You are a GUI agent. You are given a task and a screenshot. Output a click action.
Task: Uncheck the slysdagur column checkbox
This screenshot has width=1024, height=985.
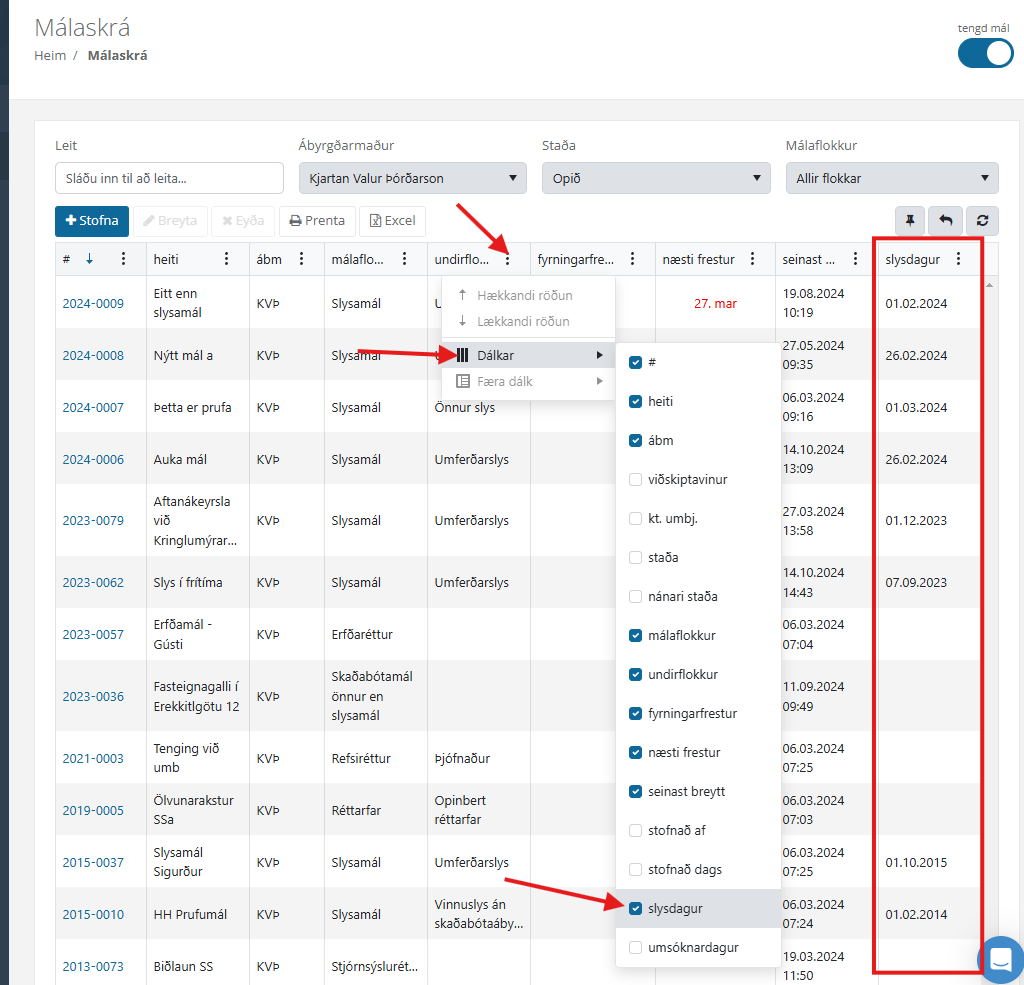[635, 909]
